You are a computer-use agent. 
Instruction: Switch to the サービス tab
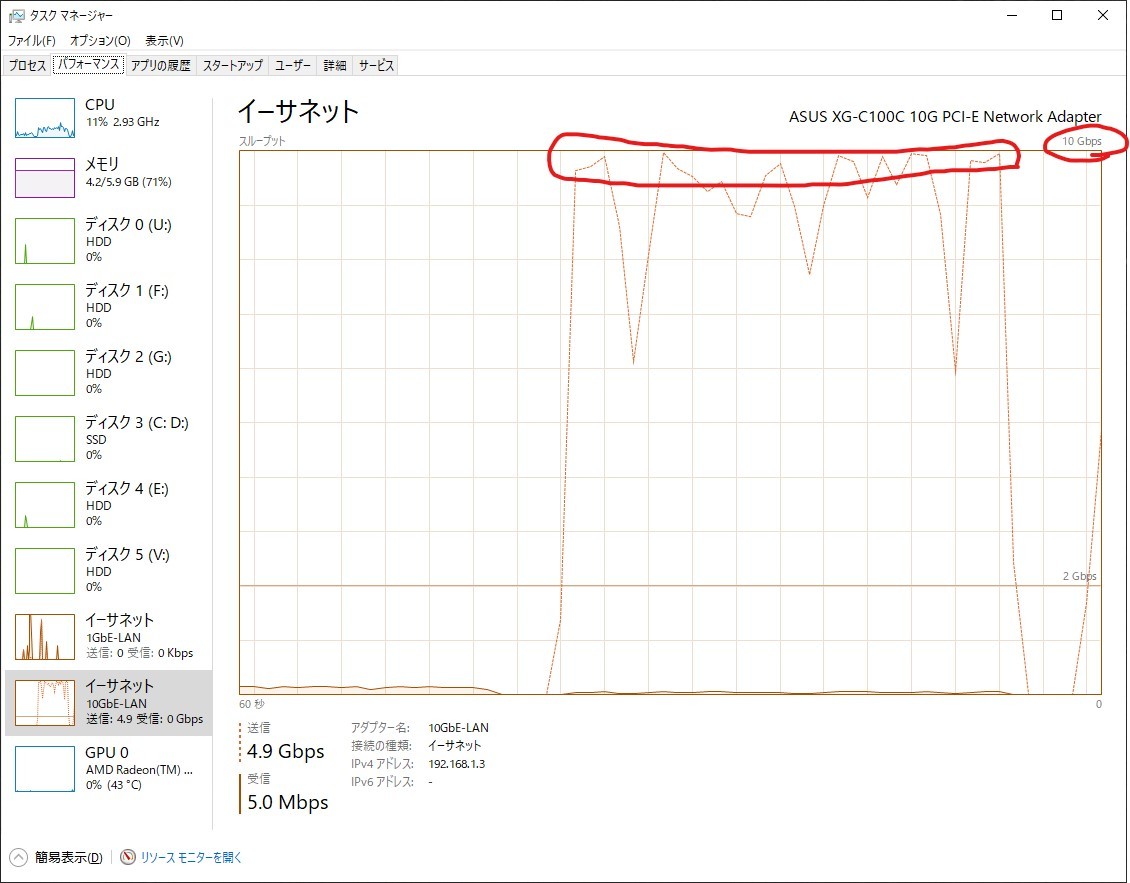coord(376,66)
